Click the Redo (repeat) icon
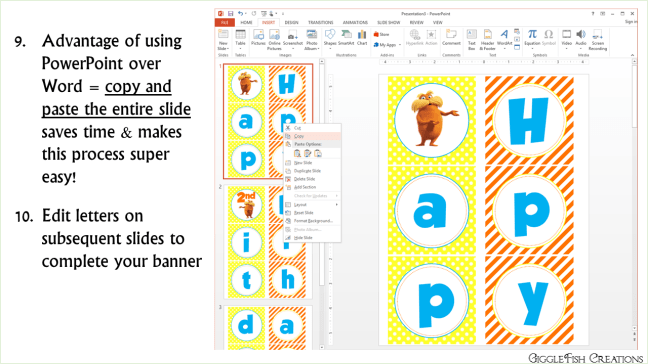The height and width of the screenshot is (364, 648). pyautogui.click(x=254, y=14)
